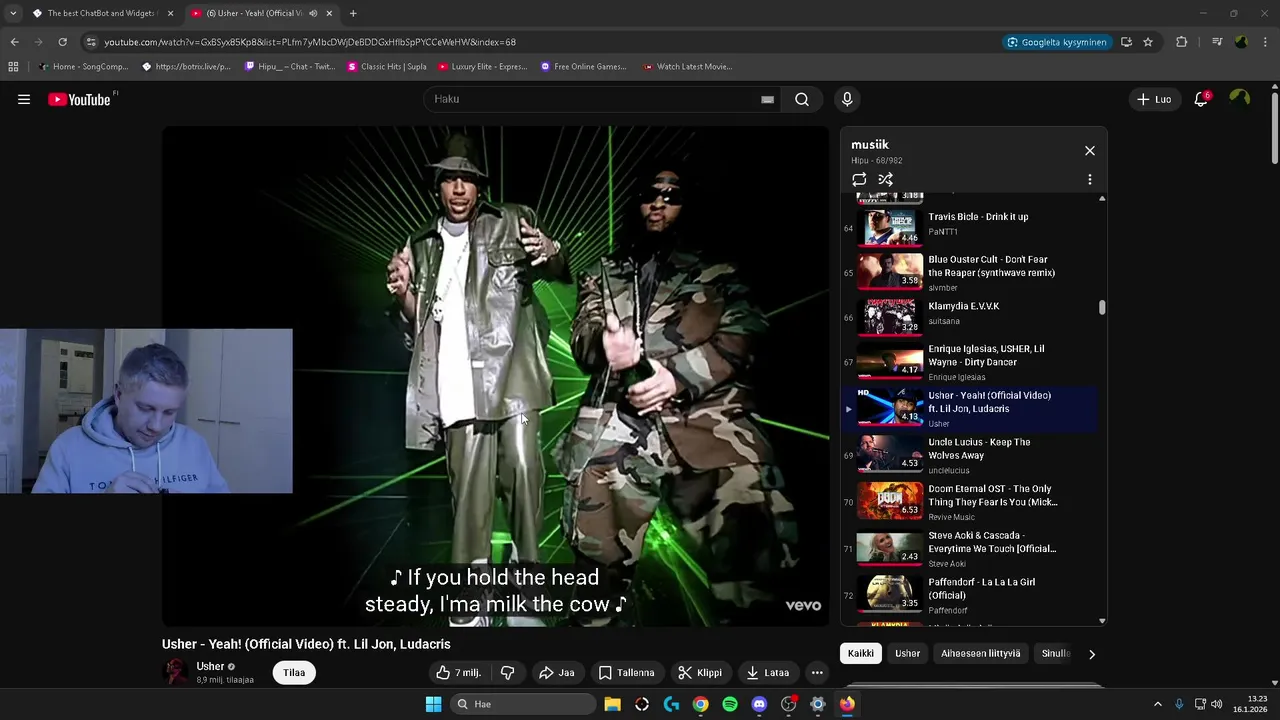Screen dimensions: 1280x720
Task: Open the playlist three-dot options menu
Action: tap(1090, 180)
